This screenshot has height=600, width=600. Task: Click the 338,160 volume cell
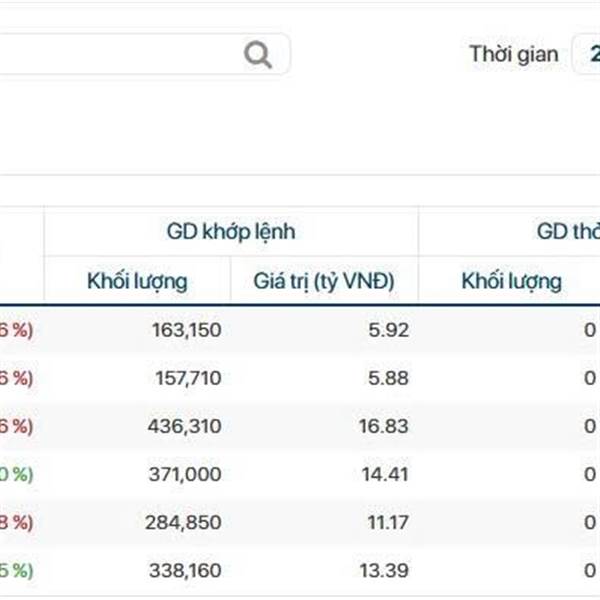[x=188, y=570]
